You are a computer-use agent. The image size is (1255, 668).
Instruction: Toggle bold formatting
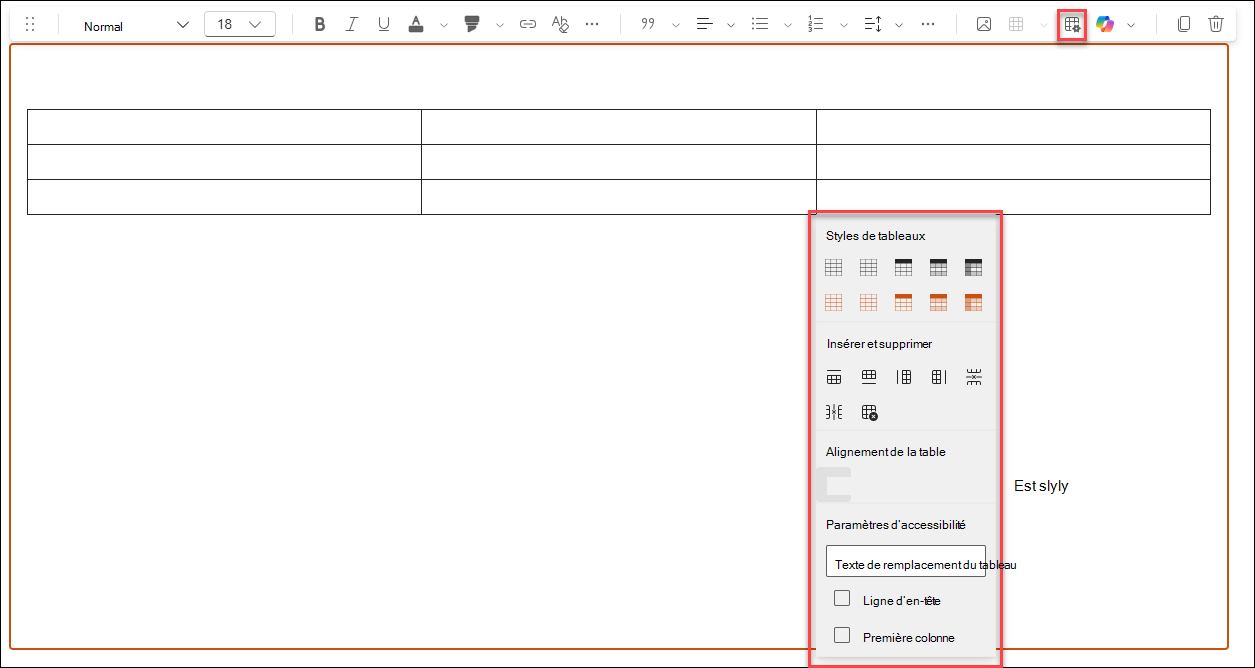(320, 25)
